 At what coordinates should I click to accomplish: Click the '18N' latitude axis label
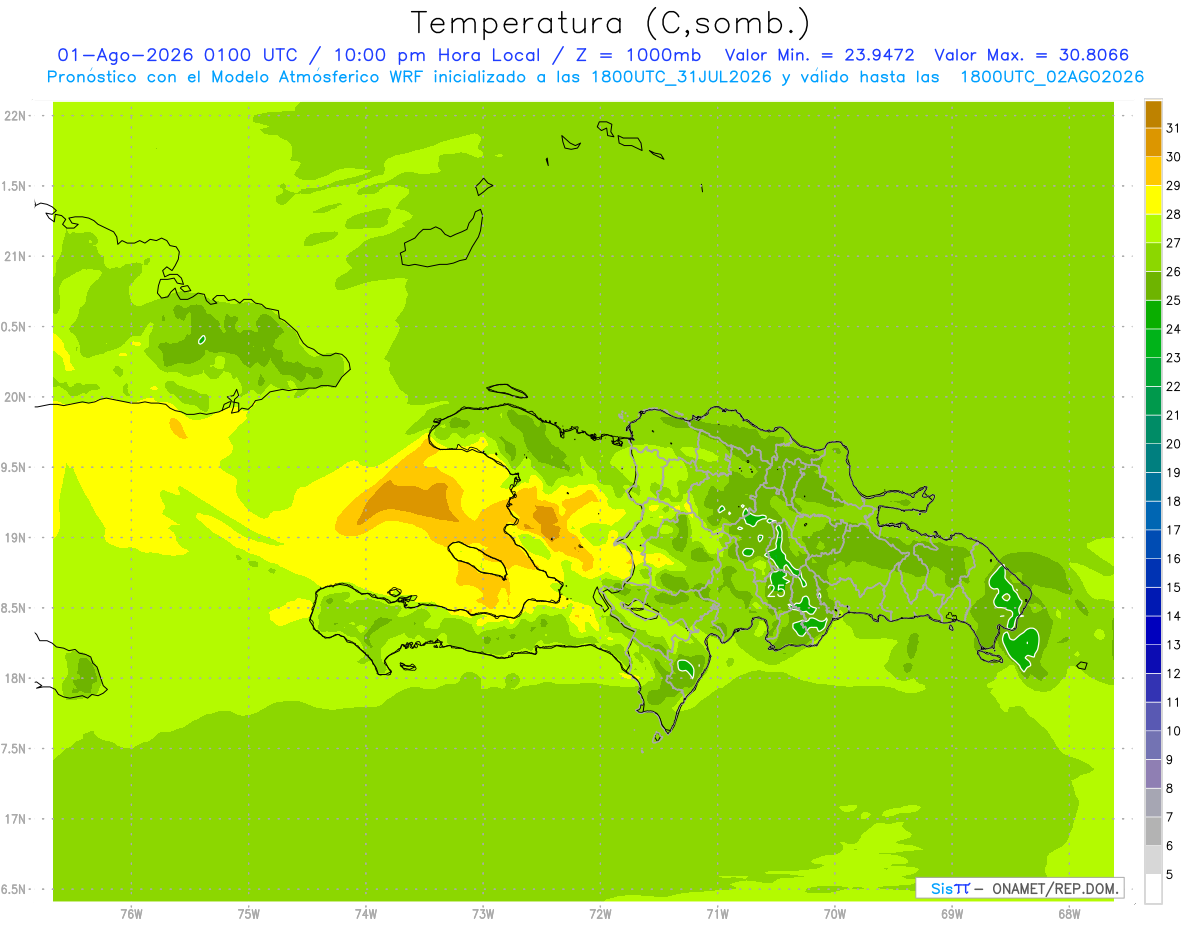(16, 678)
